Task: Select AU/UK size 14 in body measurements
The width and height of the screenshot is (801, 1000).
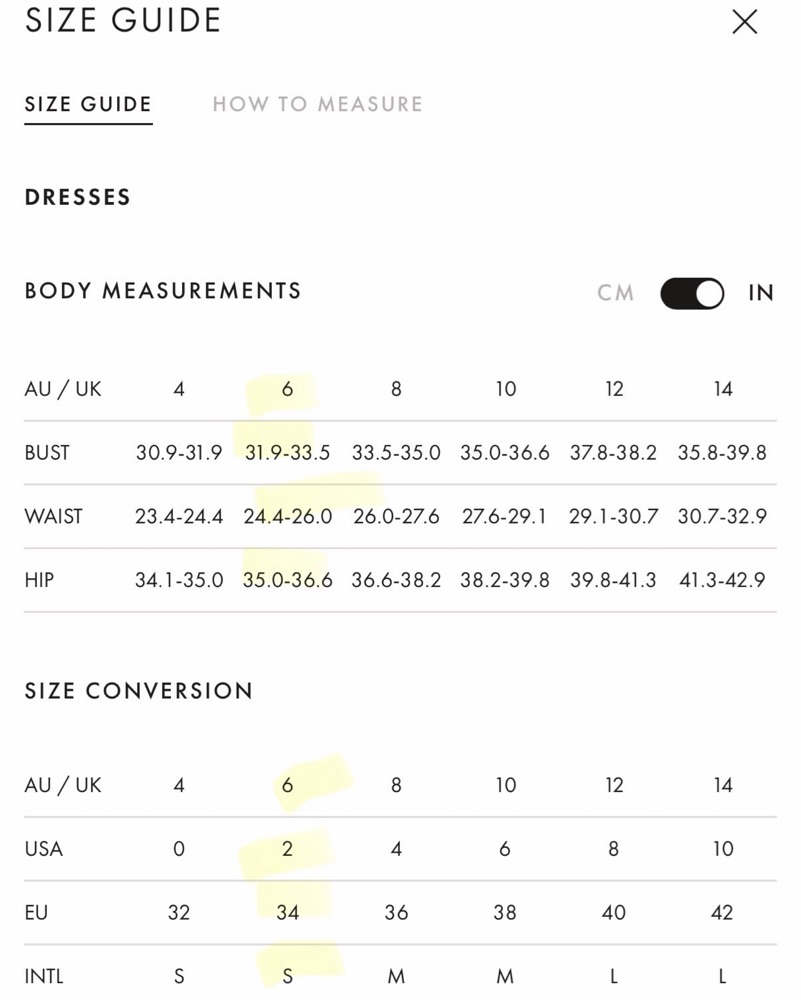Action: click(723, 388)
